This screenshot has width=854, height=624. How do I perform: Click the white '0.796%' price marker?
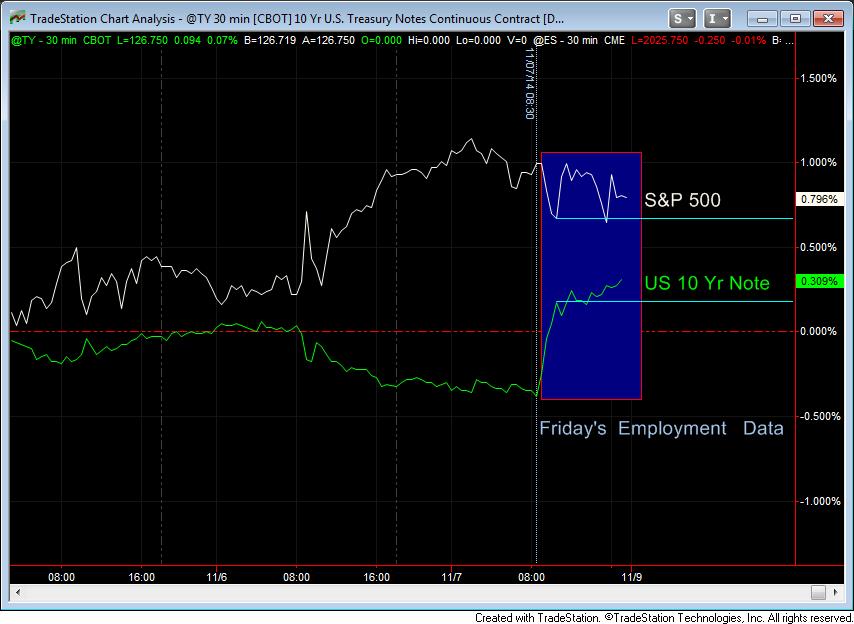point(819,199)
